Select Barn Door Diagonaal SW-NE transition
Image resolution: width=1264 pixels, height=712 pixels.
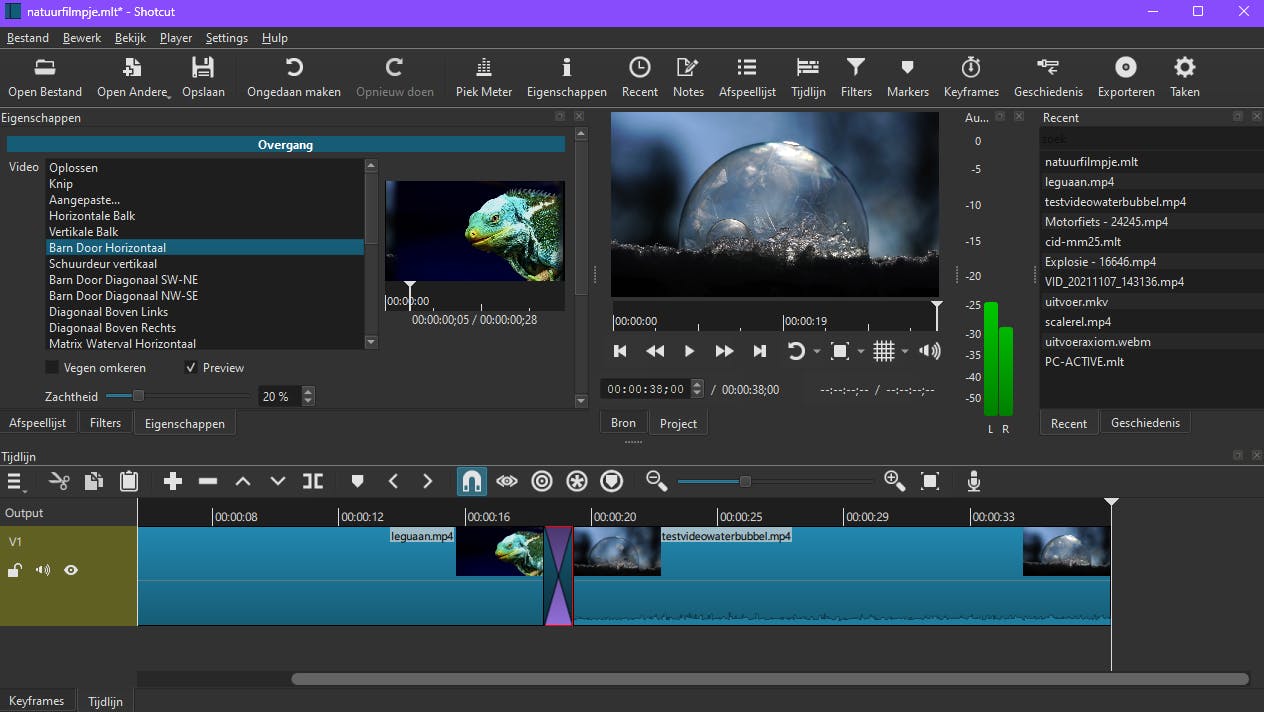[123, 280]
